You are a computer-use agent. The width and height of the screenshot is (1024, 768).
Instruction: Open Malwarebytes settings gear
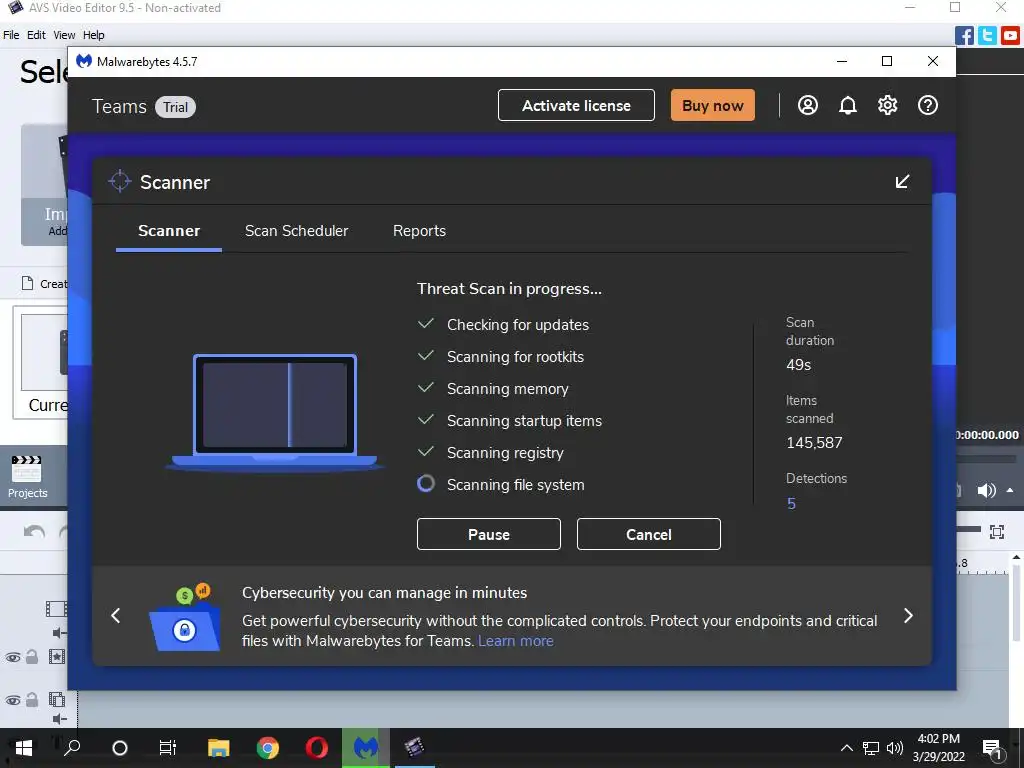tap(888, 105)
